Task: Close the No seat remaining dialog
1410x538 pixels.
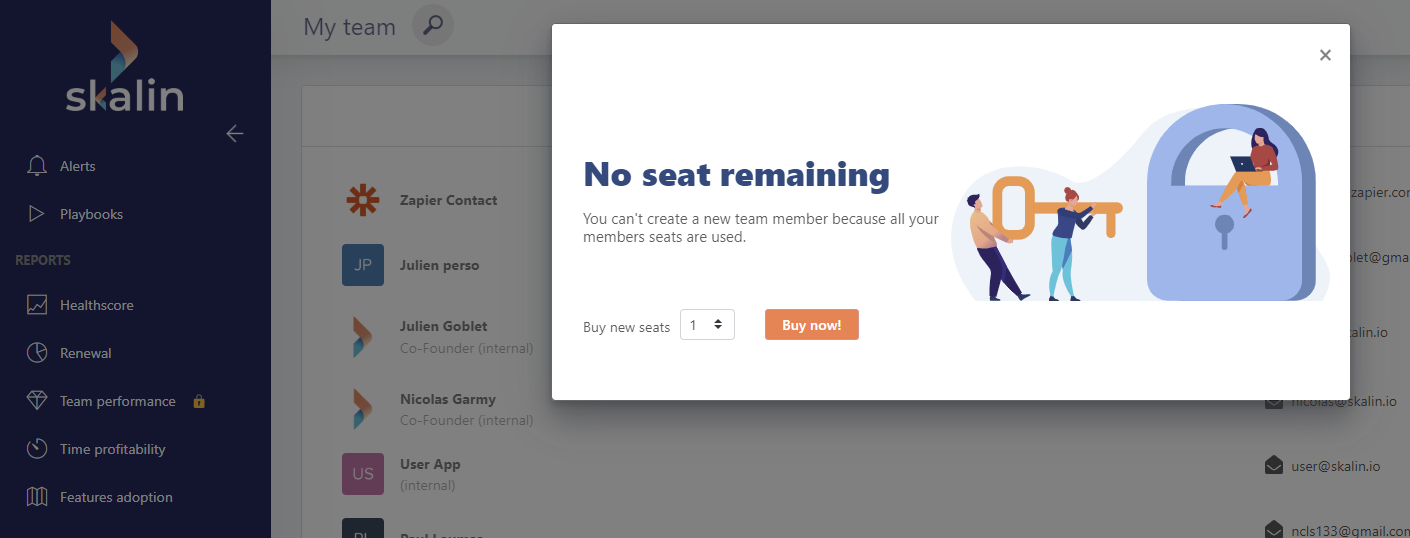Action: (1325, 55)
